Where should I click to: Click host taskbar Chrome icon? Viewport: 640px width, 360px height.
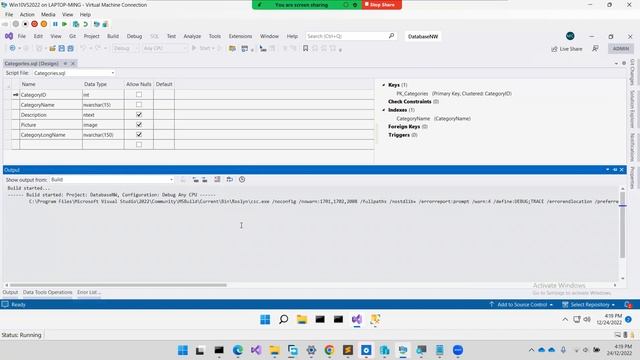click(x=329, y=350)
